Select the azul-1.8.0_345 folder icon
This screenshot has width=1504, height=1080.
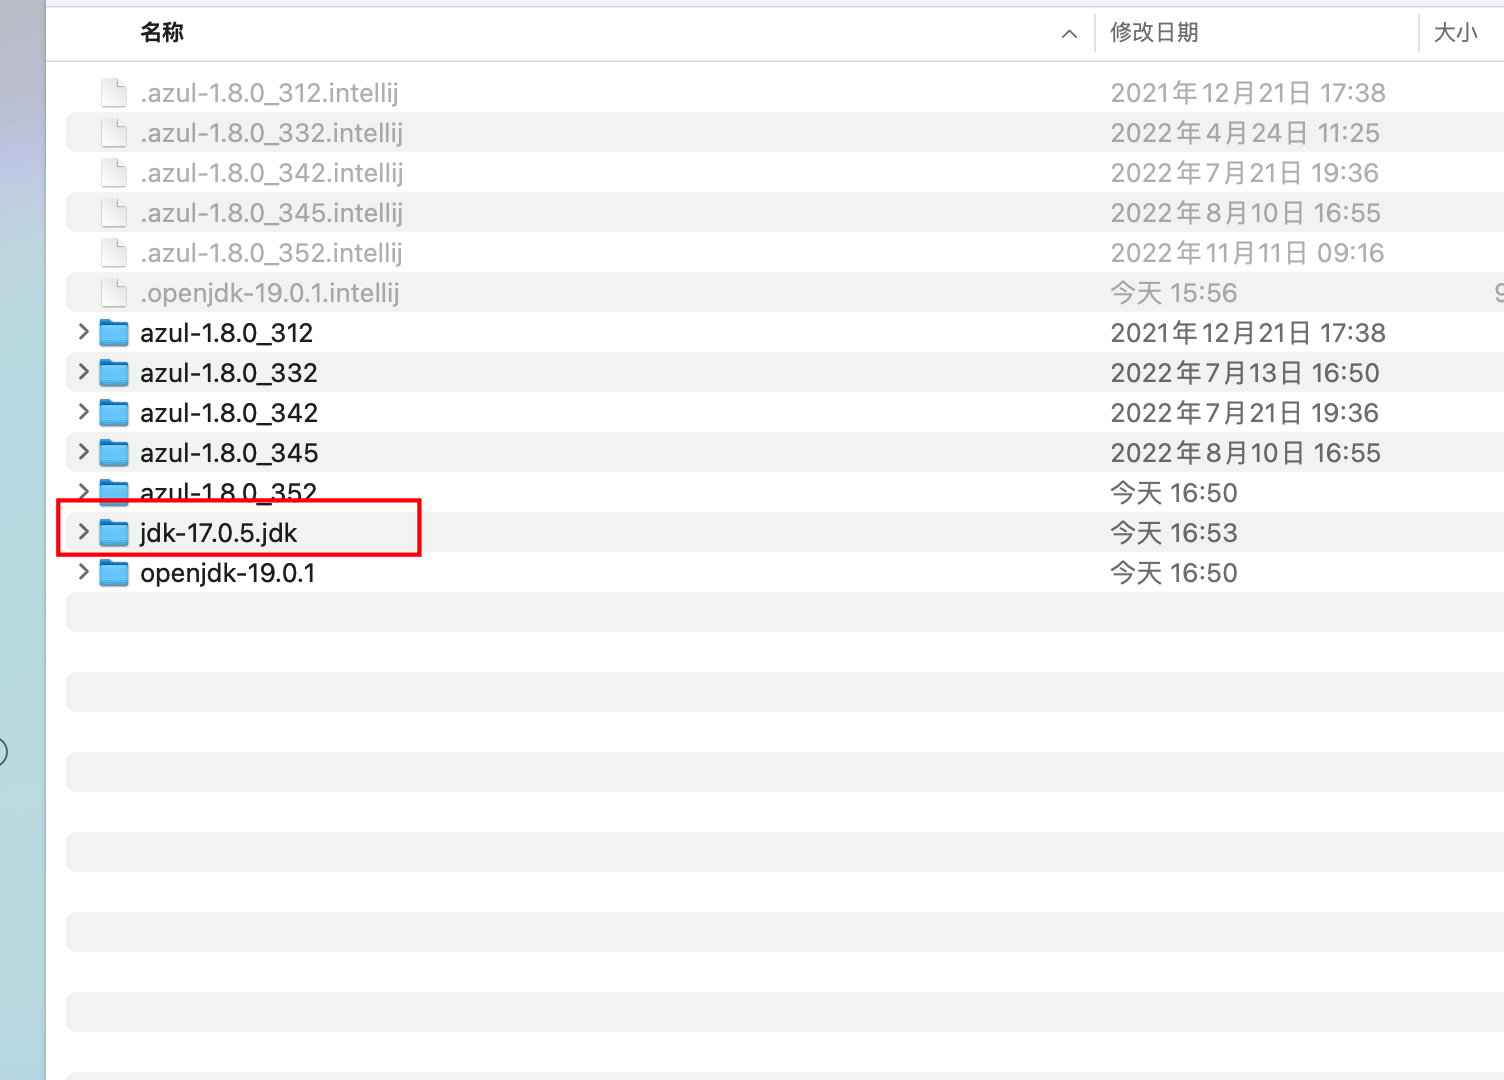pos(114,453)
